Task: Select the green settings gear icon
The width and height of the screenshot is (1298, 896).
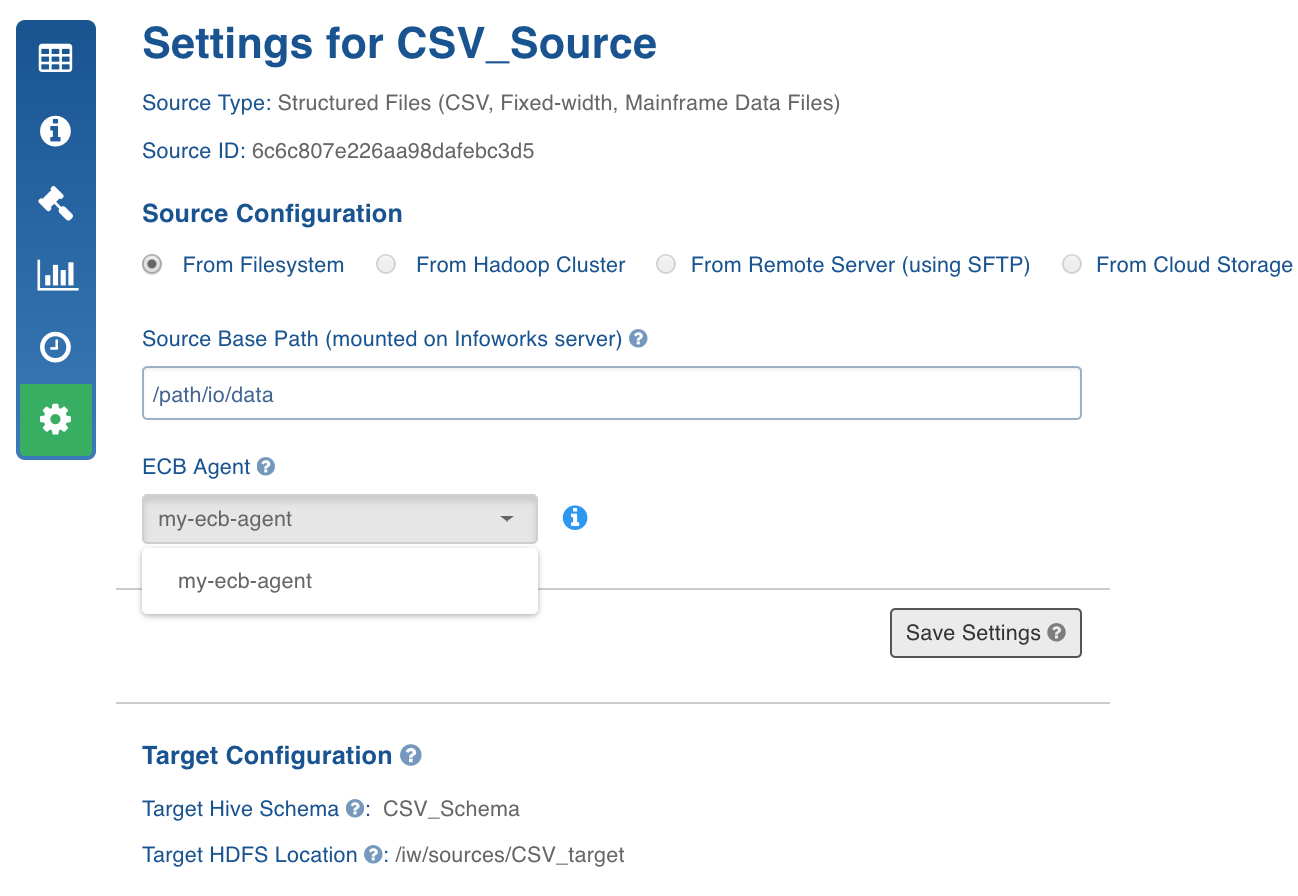Action: point(55,419)
